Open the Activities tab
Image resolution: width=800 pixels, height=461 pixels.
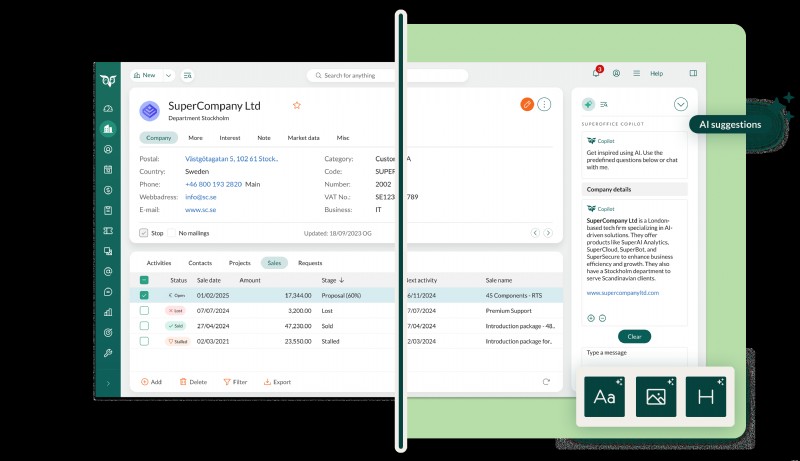[159, 263]
